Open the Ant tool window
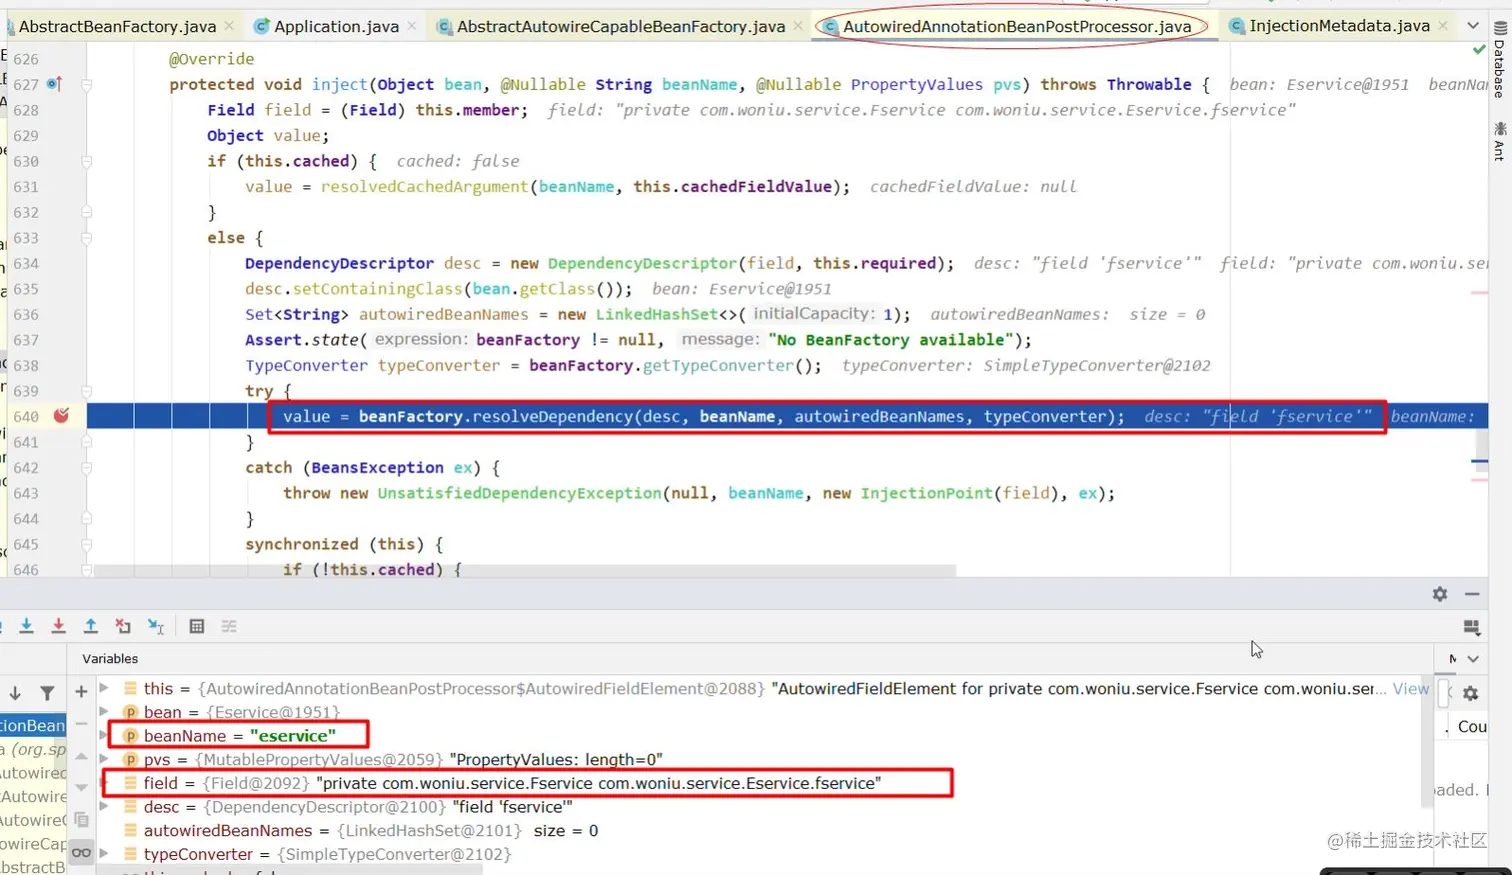 tap(1499, 141)
